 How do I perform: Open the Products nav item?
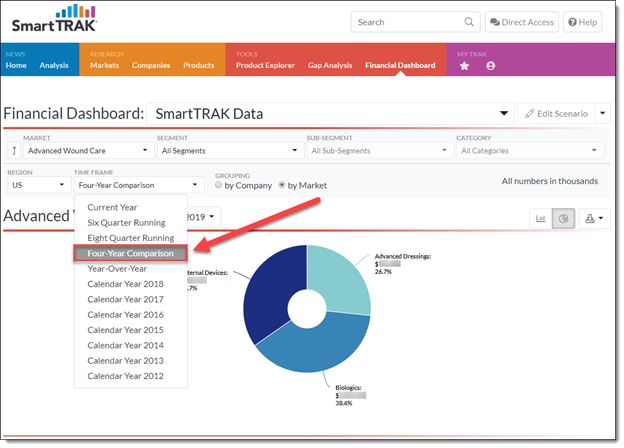point(199,65)
